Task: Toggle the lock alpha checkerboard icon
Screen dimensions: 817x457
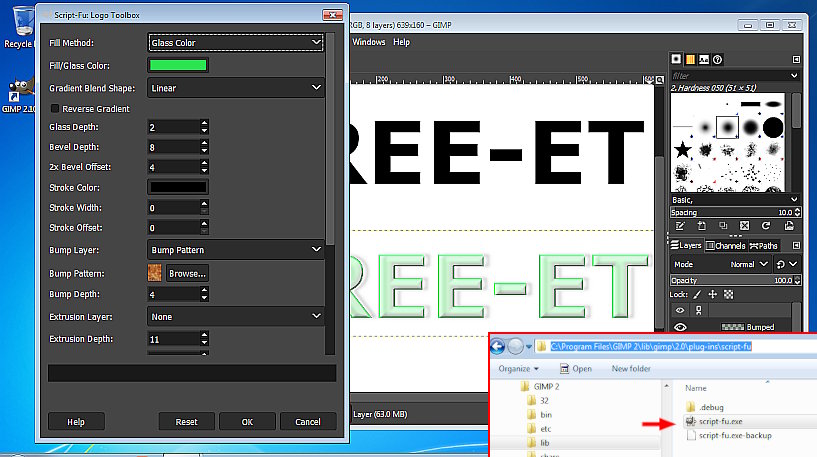Action: pos(728,295)
